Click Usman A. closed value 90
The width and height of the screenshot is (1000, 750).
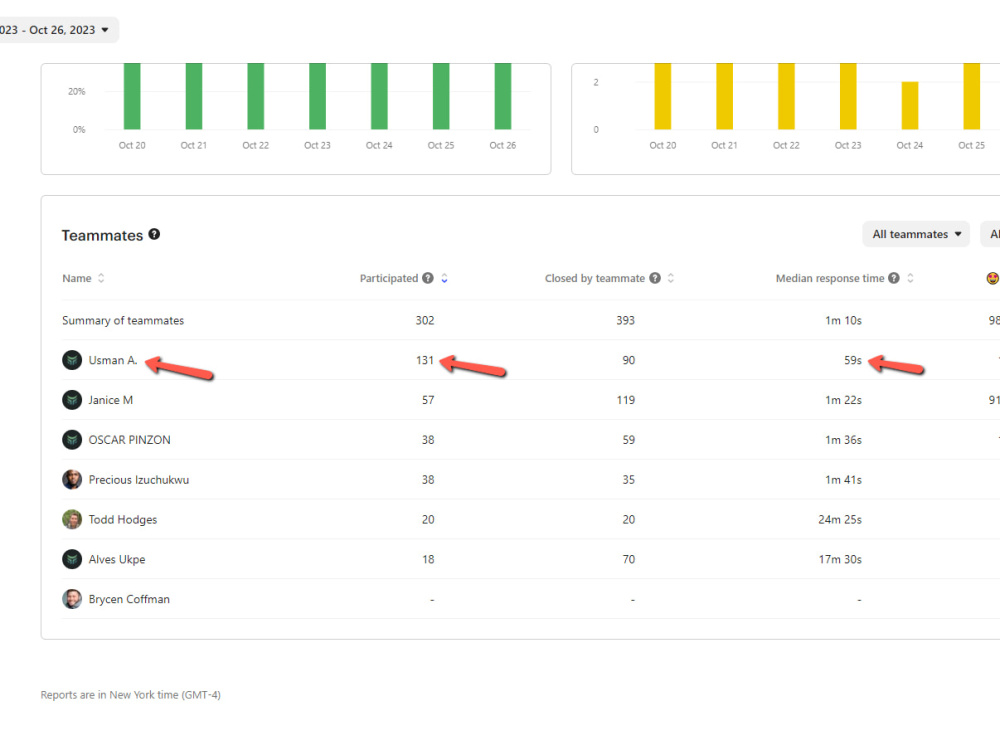(628, 360)
